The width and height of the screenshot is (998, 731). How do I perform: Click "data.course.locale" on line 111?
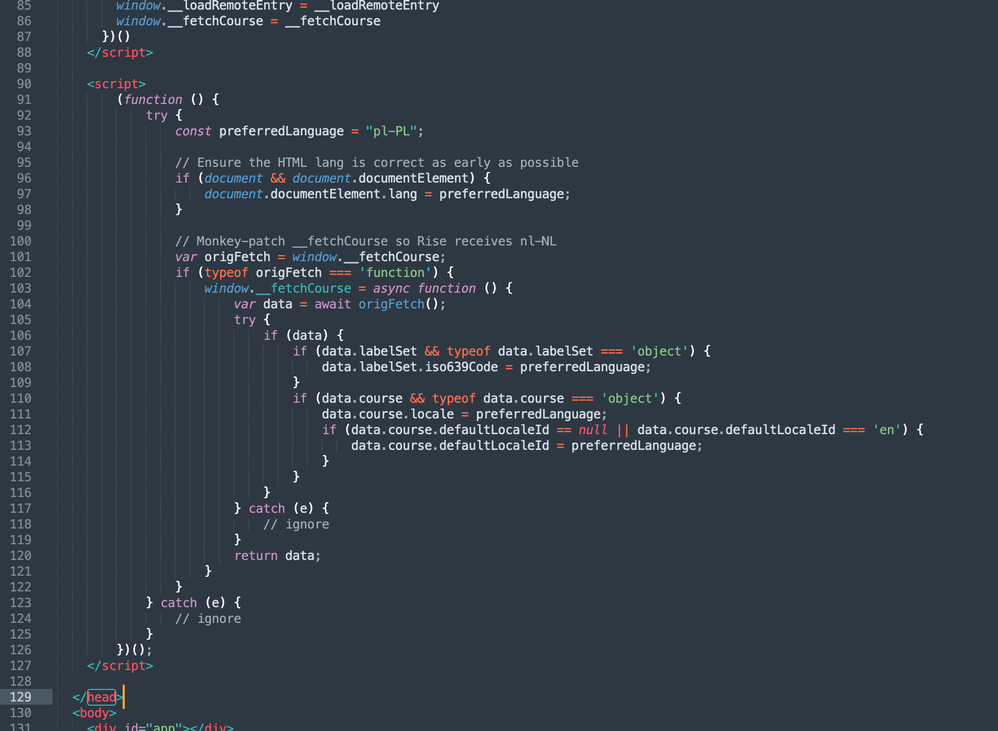coord(388,414)
